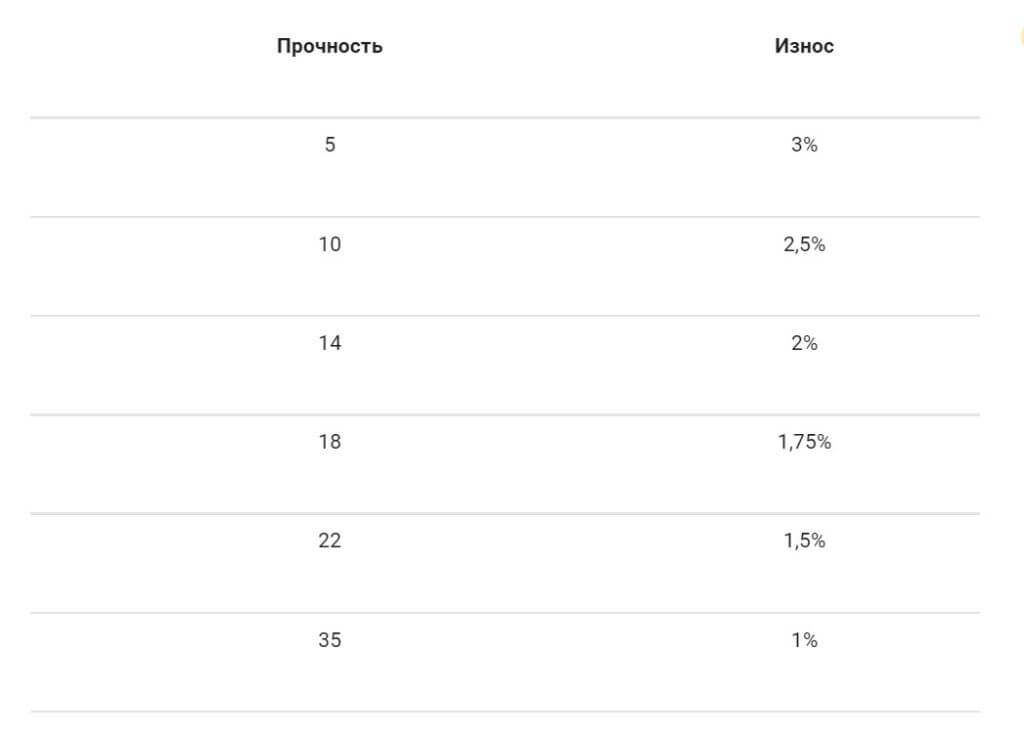
Task: Click the divider between rows 14 and 18
Action: (x=505, y=415)
